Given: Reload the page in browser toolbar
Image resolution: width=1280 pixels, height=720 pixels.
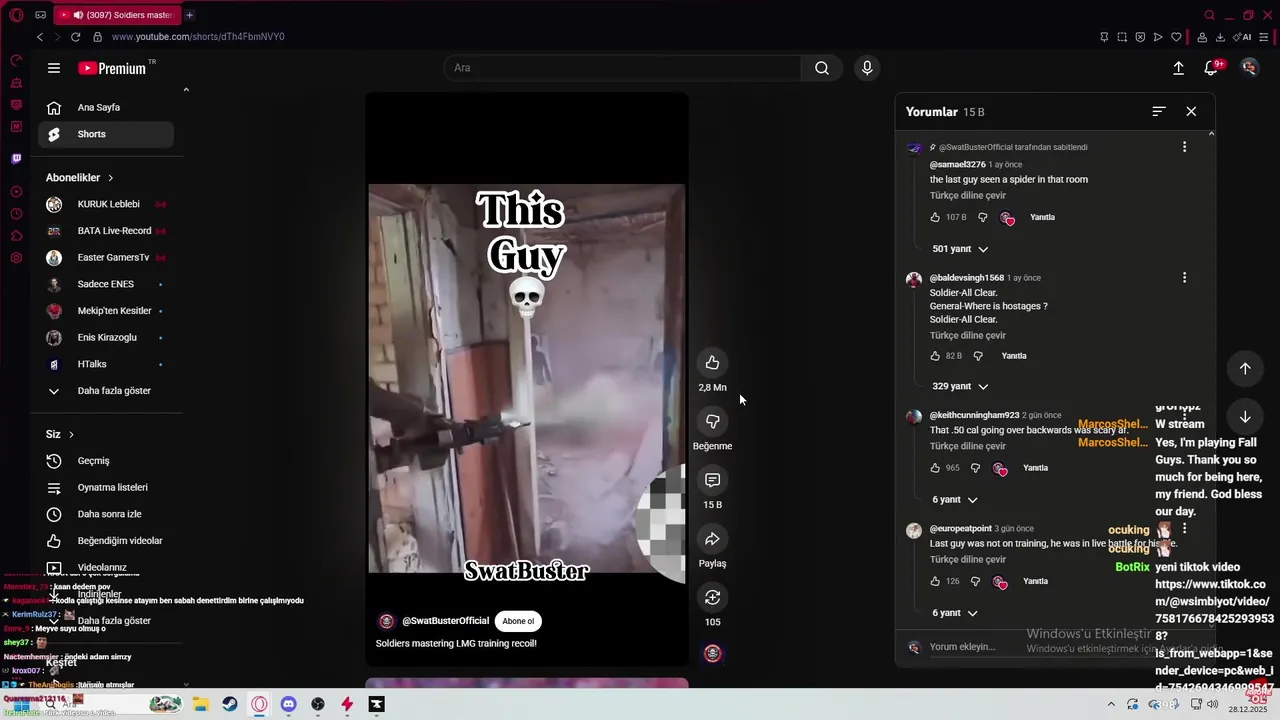Looking at the screenshot, I should point(75,37).
